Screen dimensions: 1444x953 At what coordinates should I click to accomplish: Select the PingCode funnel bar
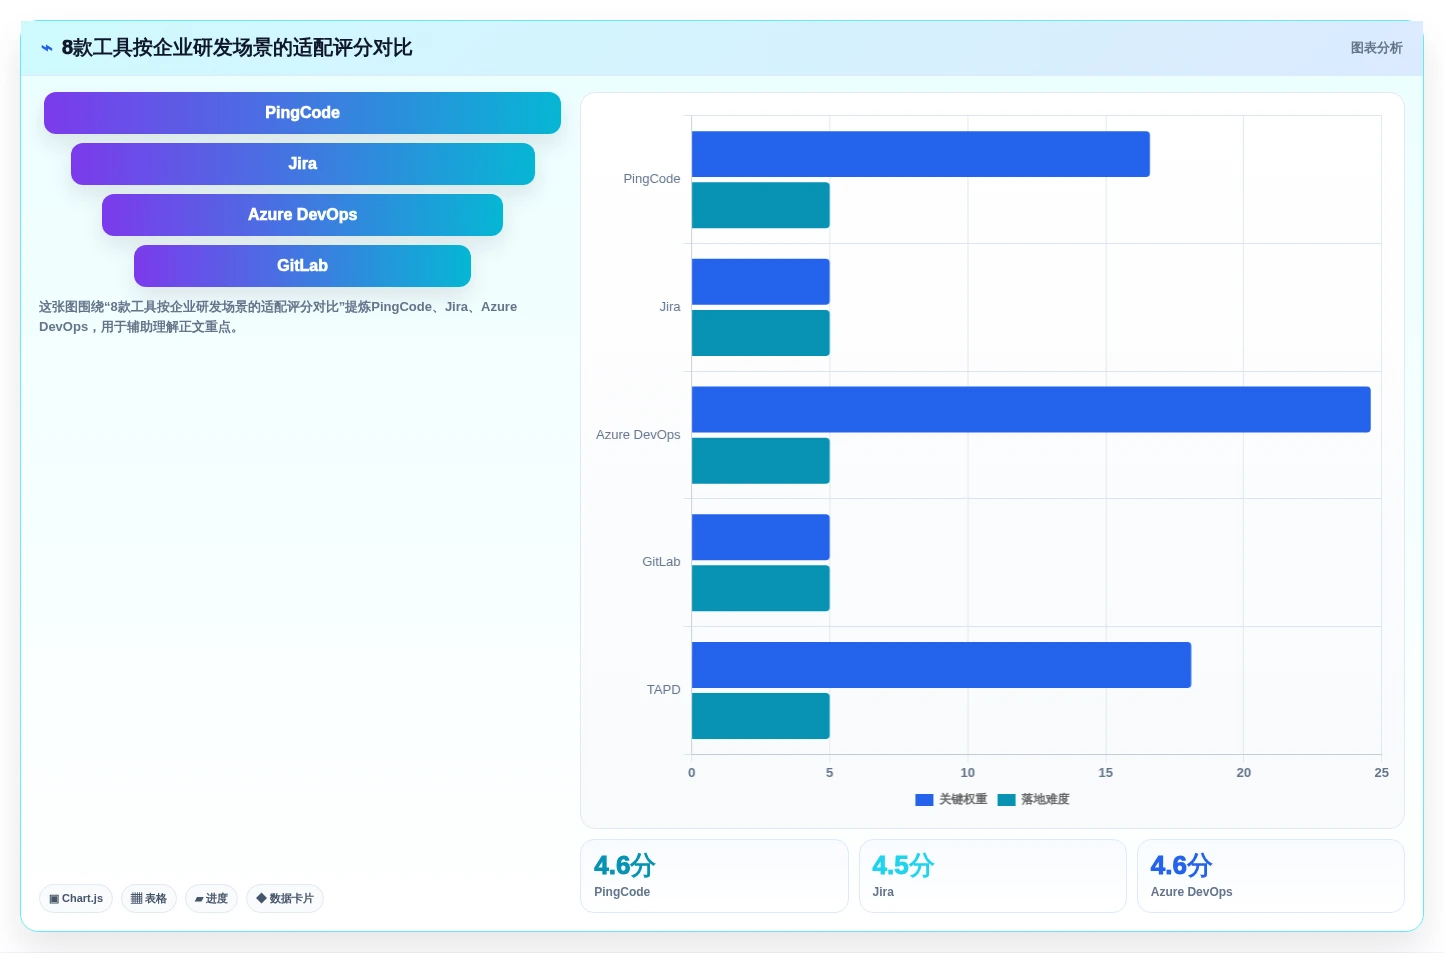click(x=302, y=113)
